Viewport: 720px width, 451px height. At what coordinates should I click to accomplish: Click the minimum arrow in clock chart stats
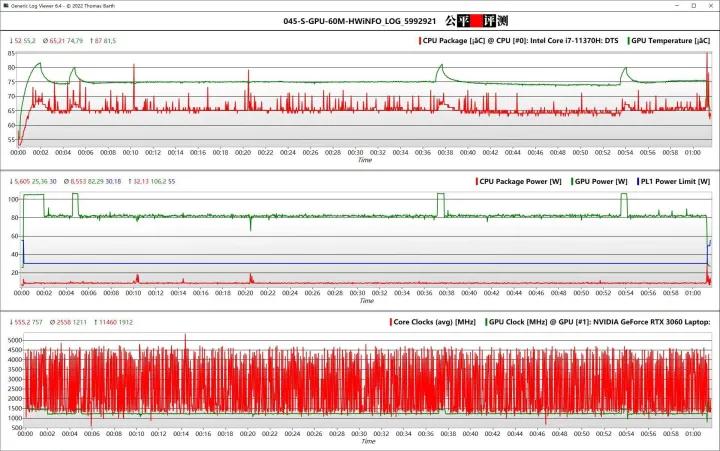(11, 322)
